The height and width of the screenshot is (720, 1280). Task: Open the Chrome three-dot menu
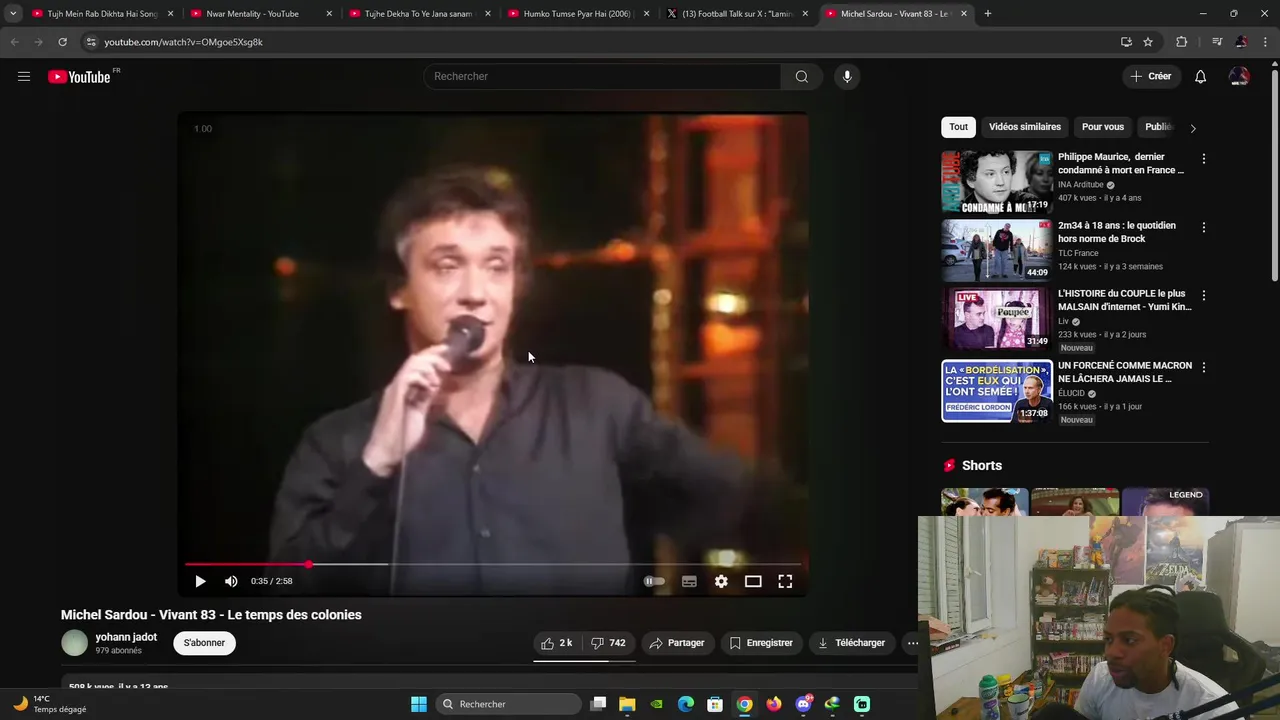click(x=1265, y=42)
